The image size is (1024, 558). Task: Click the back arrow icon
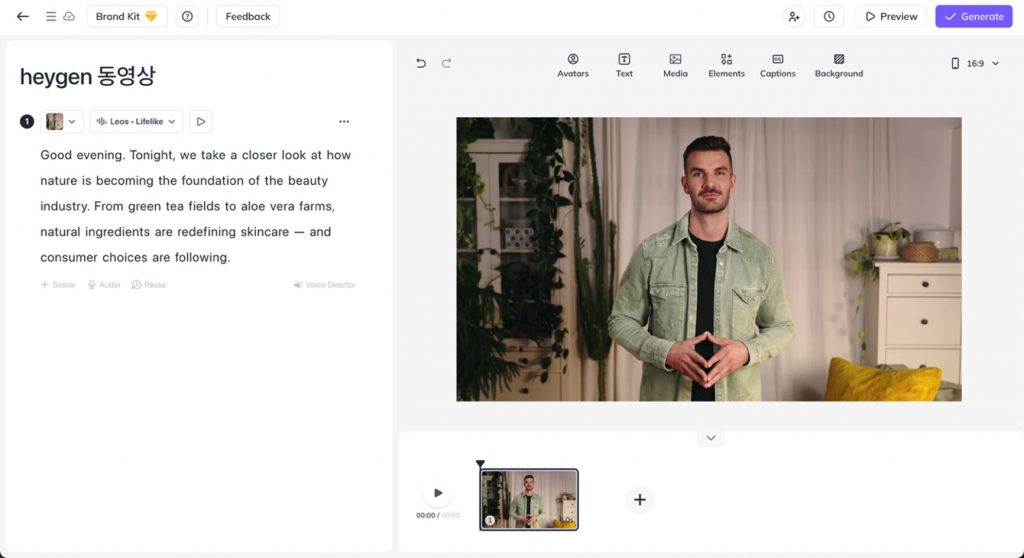[23, 16]
